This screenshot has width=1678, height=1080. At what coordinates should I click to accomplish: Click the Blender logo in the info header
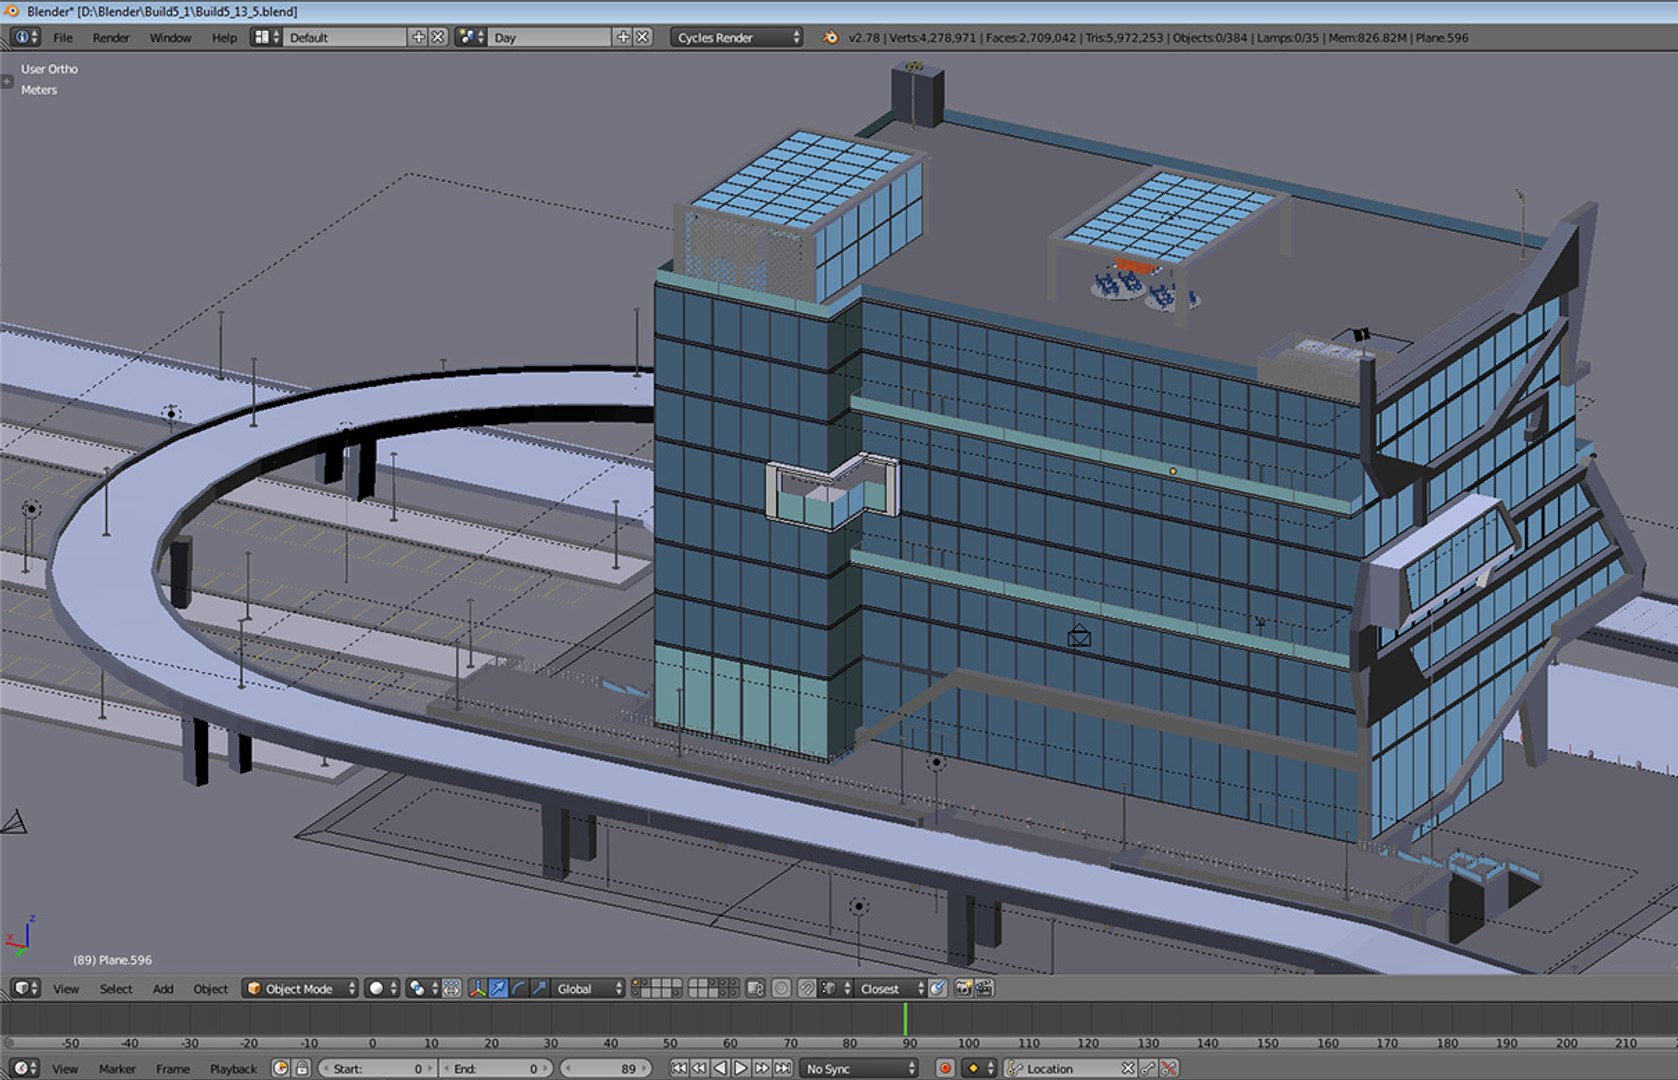tap(830, 37)
